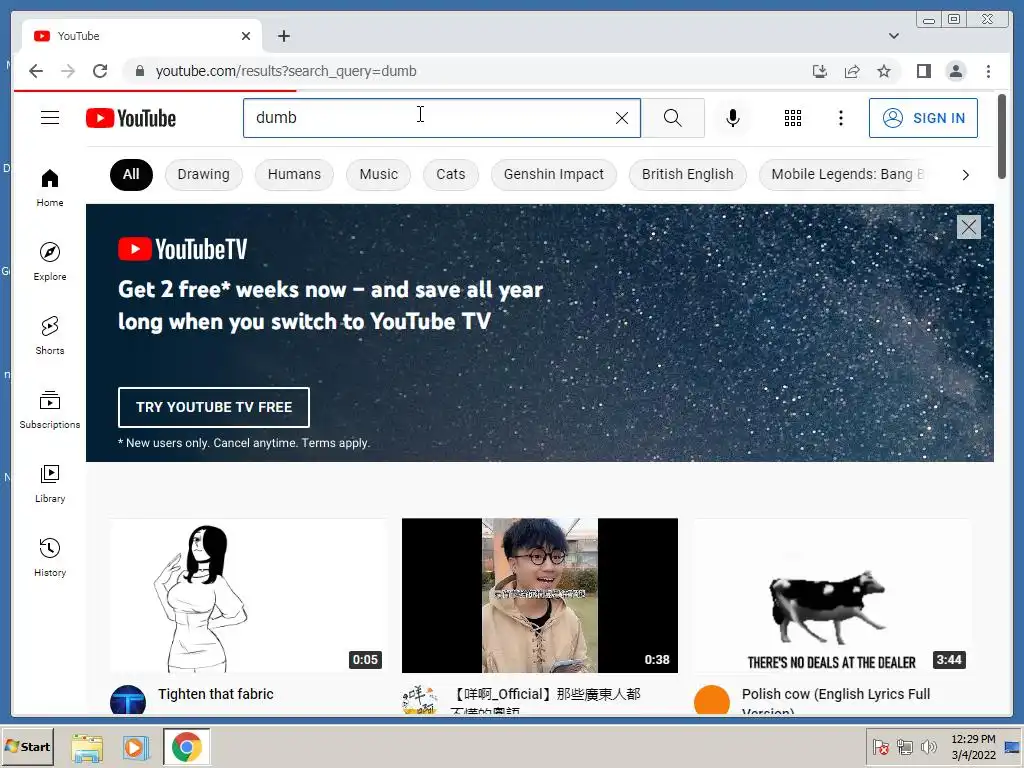Click the magnifying glass search button
This screenshot has height=768, width=1024.
click(673, 118)
